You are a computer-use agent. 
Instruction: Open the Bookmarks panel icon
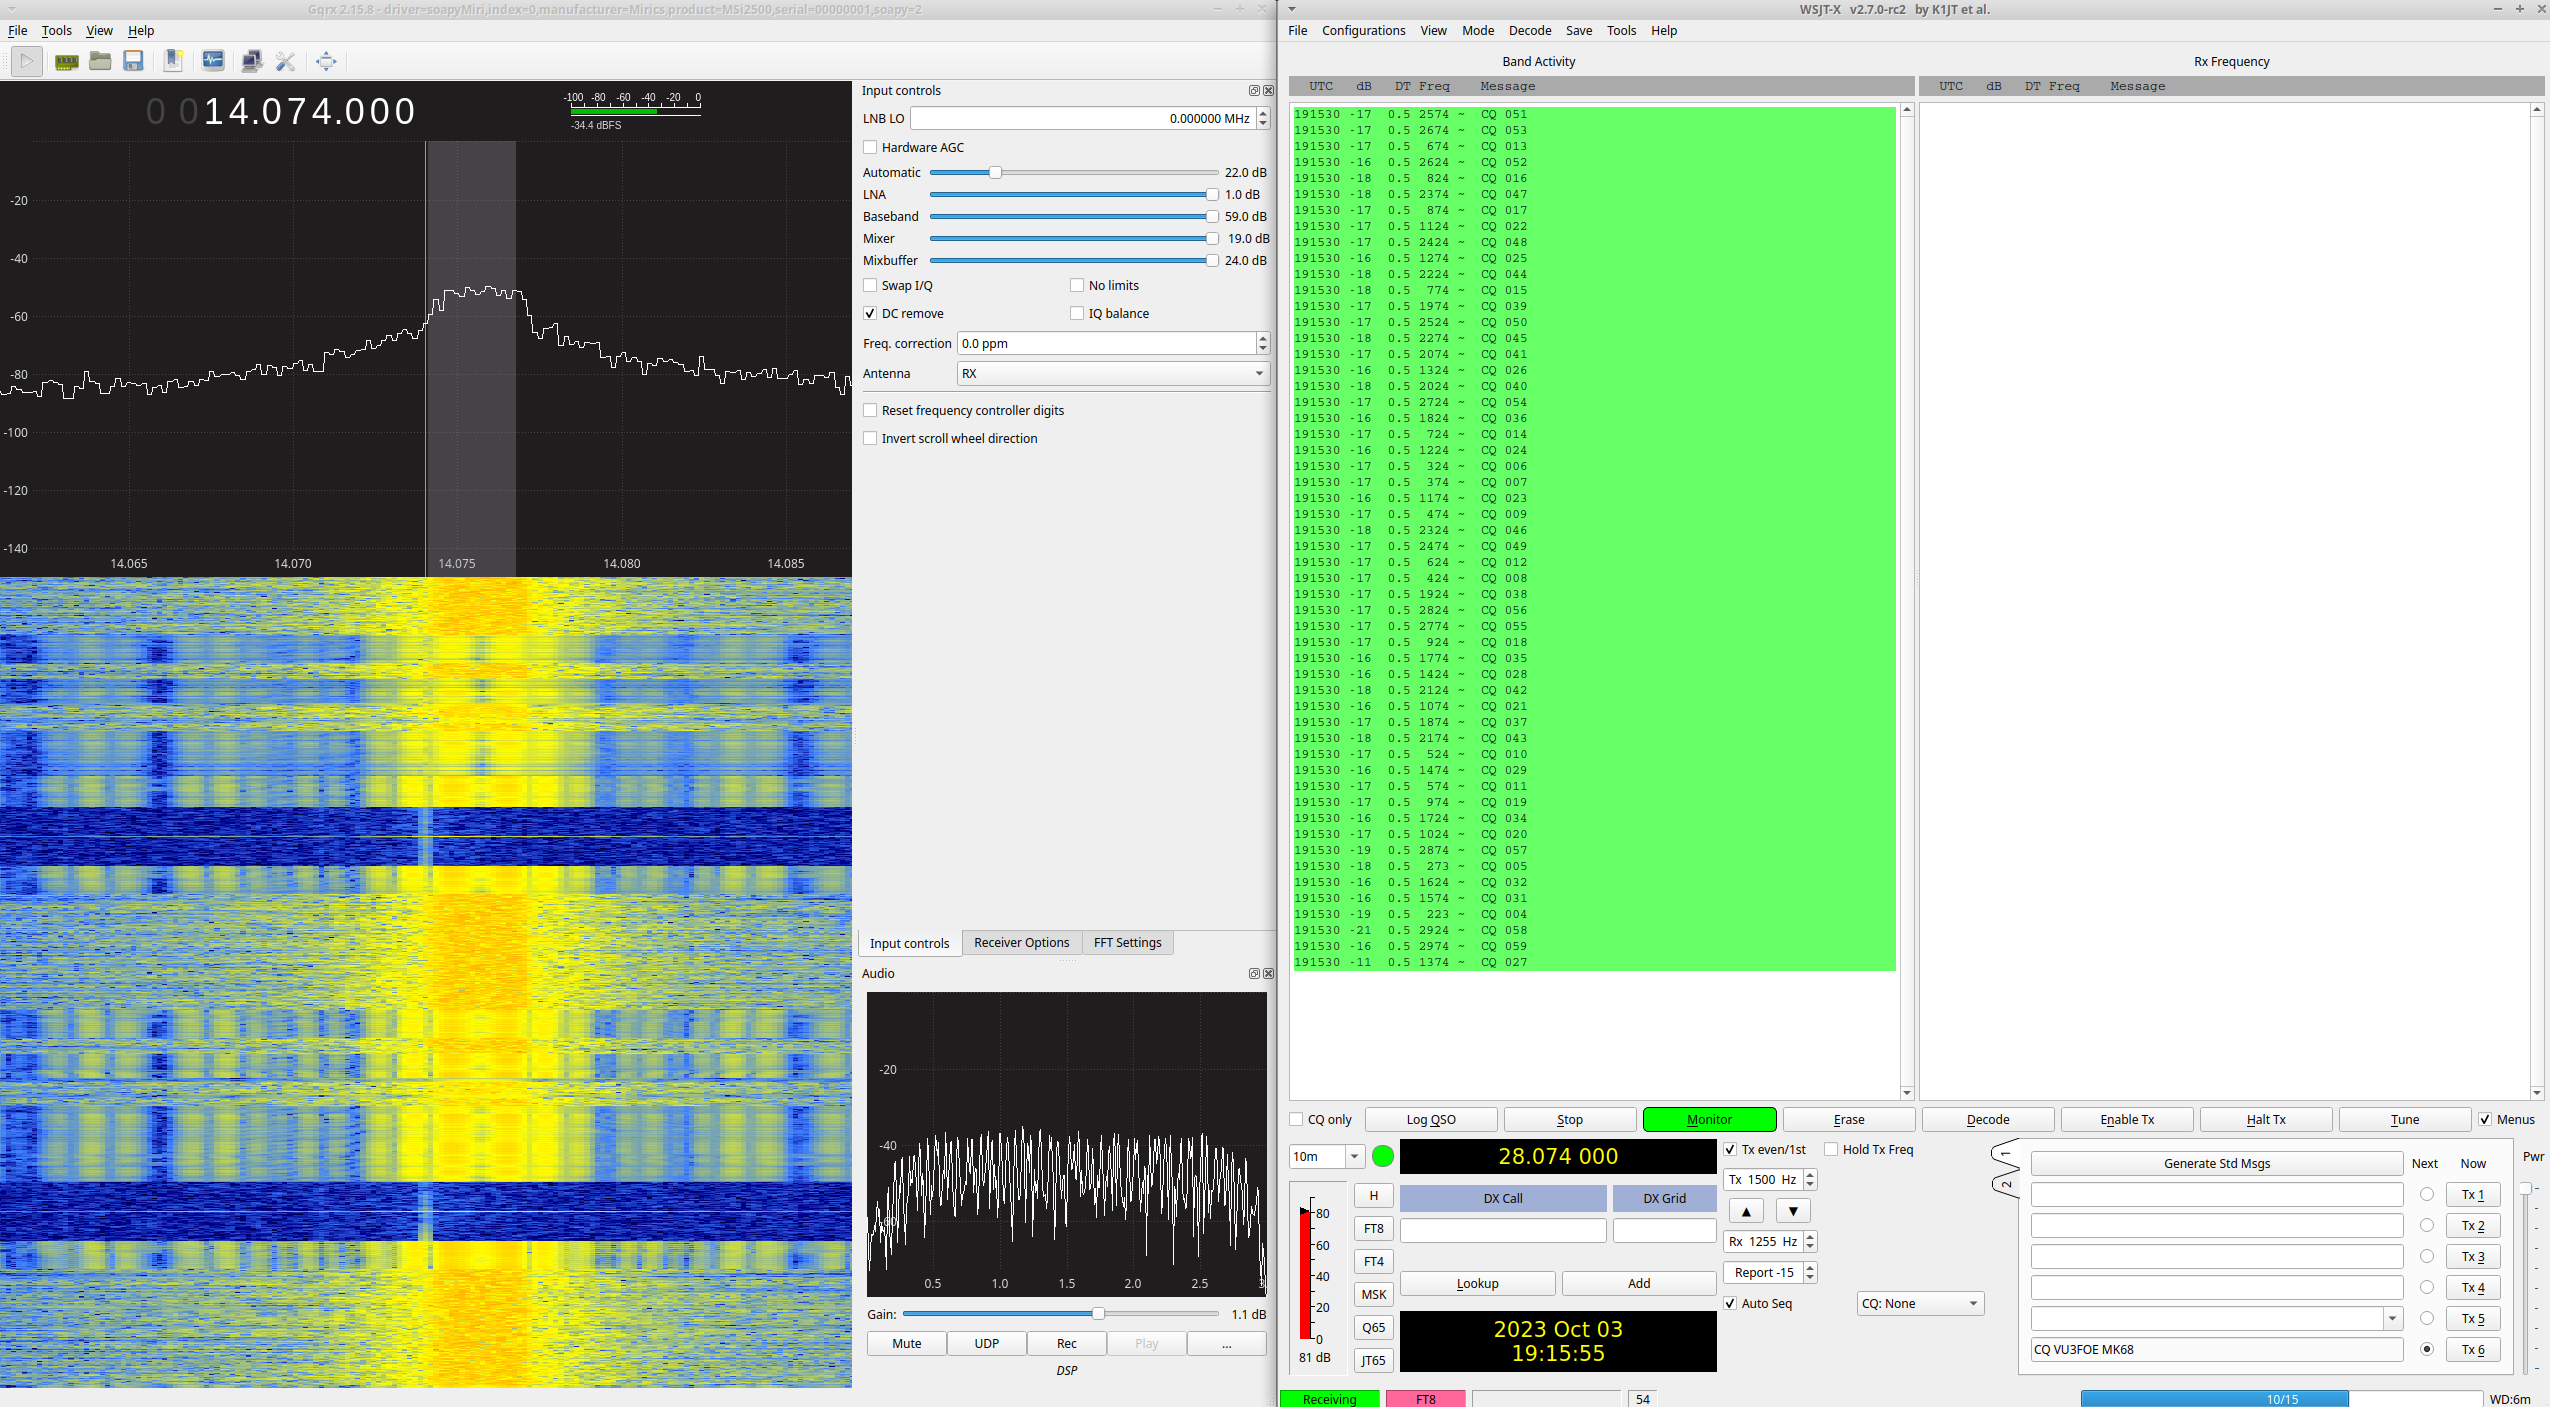point(174,61)
